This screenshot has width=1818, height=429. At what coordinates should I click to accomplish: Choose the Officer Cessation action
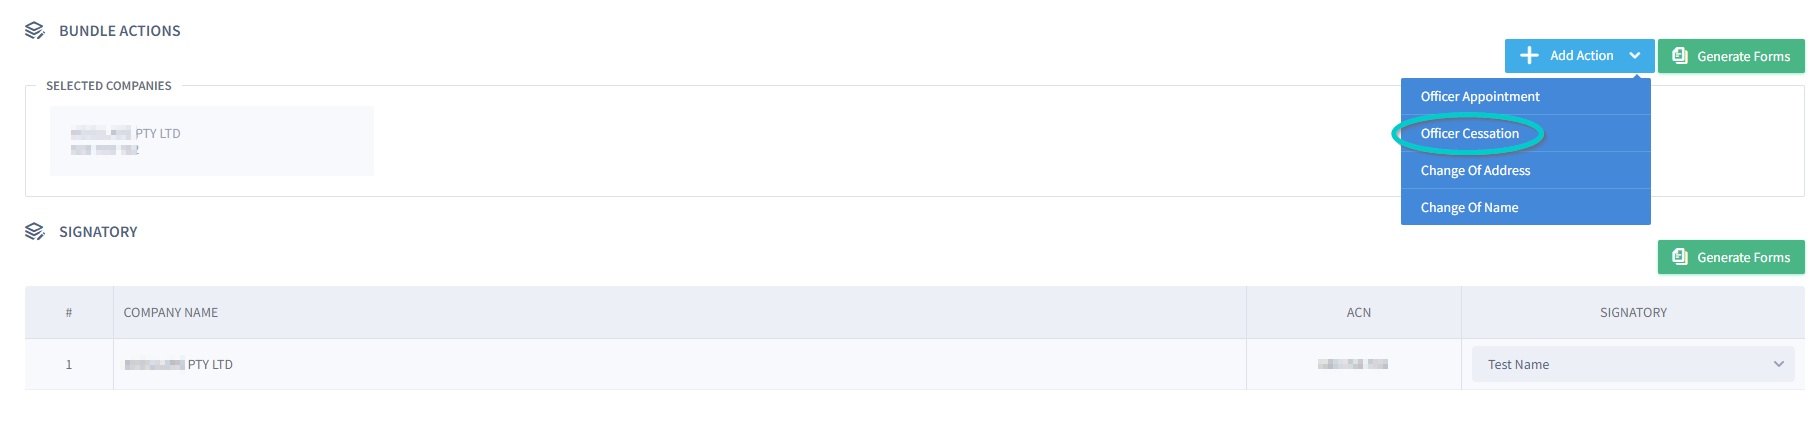[1470, 134]
